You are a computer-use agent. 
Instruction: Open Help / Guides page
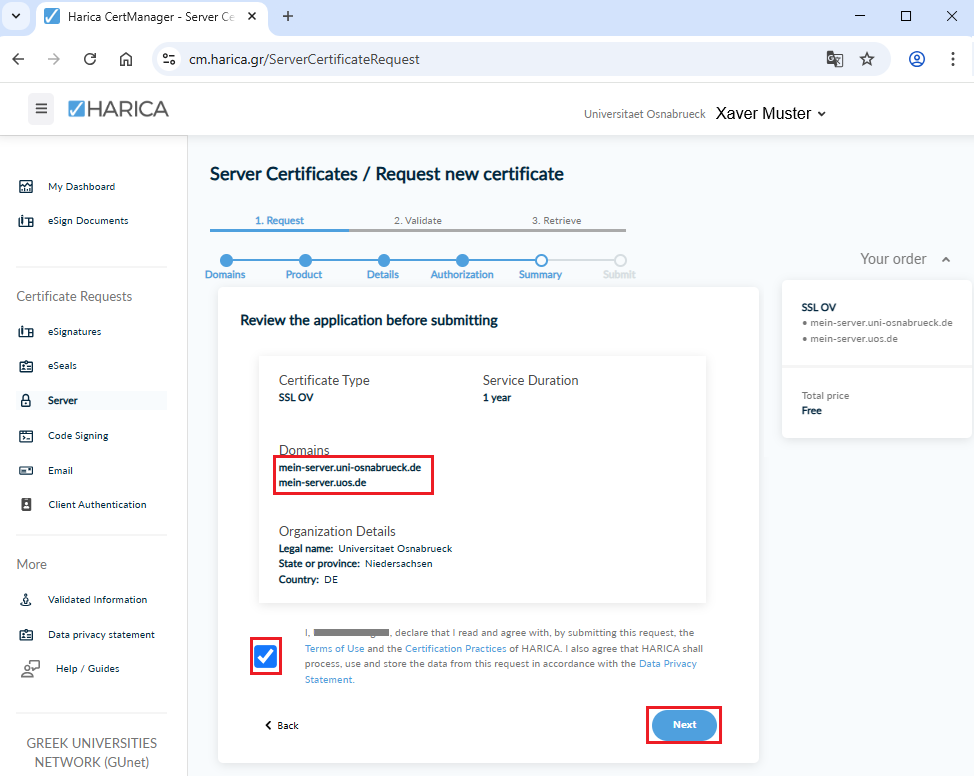[x=88, y=669]
